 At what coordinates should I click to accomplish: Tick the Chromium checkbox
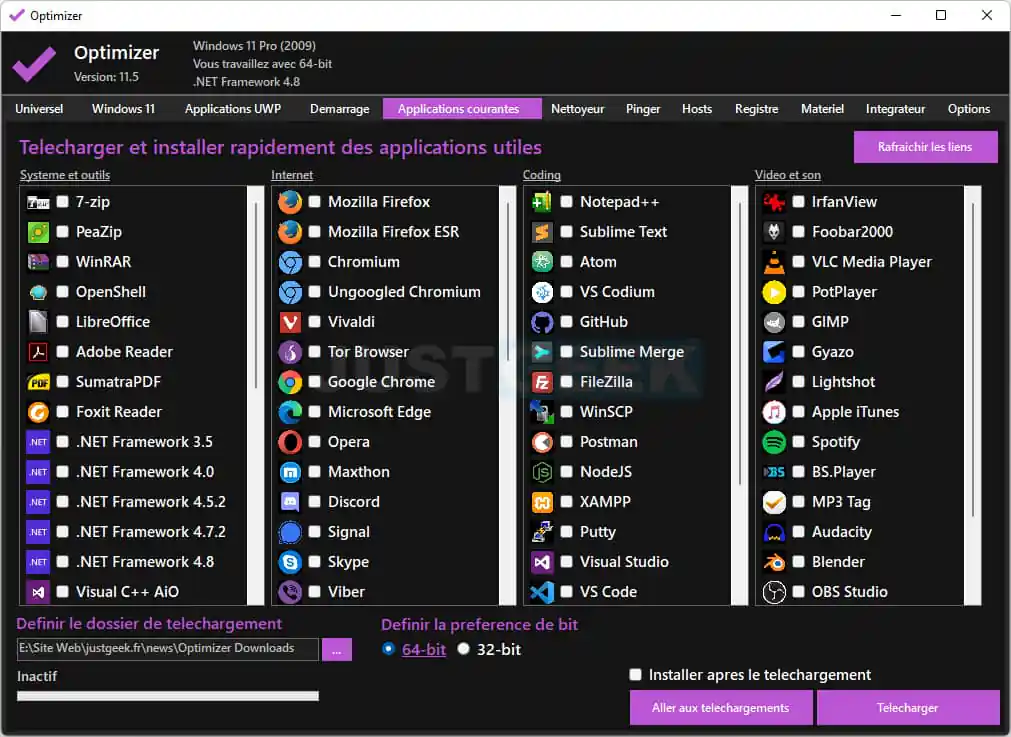[x=315, y=262]
